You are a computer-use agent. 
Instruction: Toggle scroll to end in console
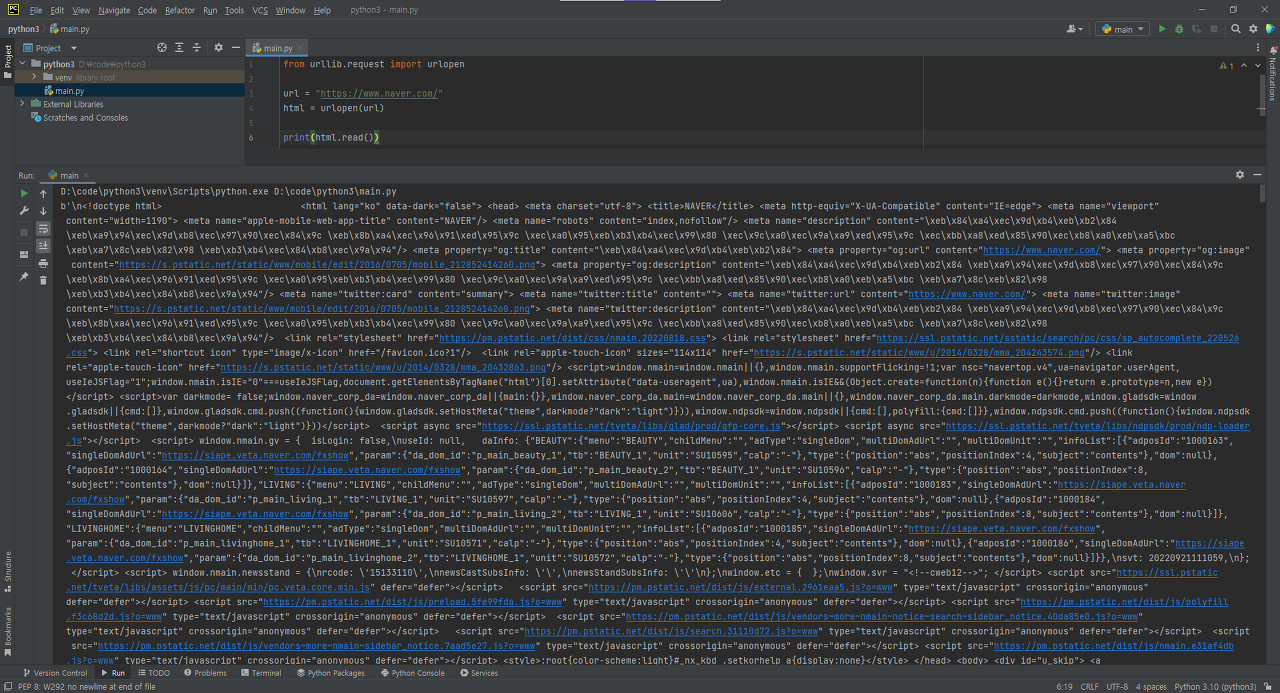point(43,246)
